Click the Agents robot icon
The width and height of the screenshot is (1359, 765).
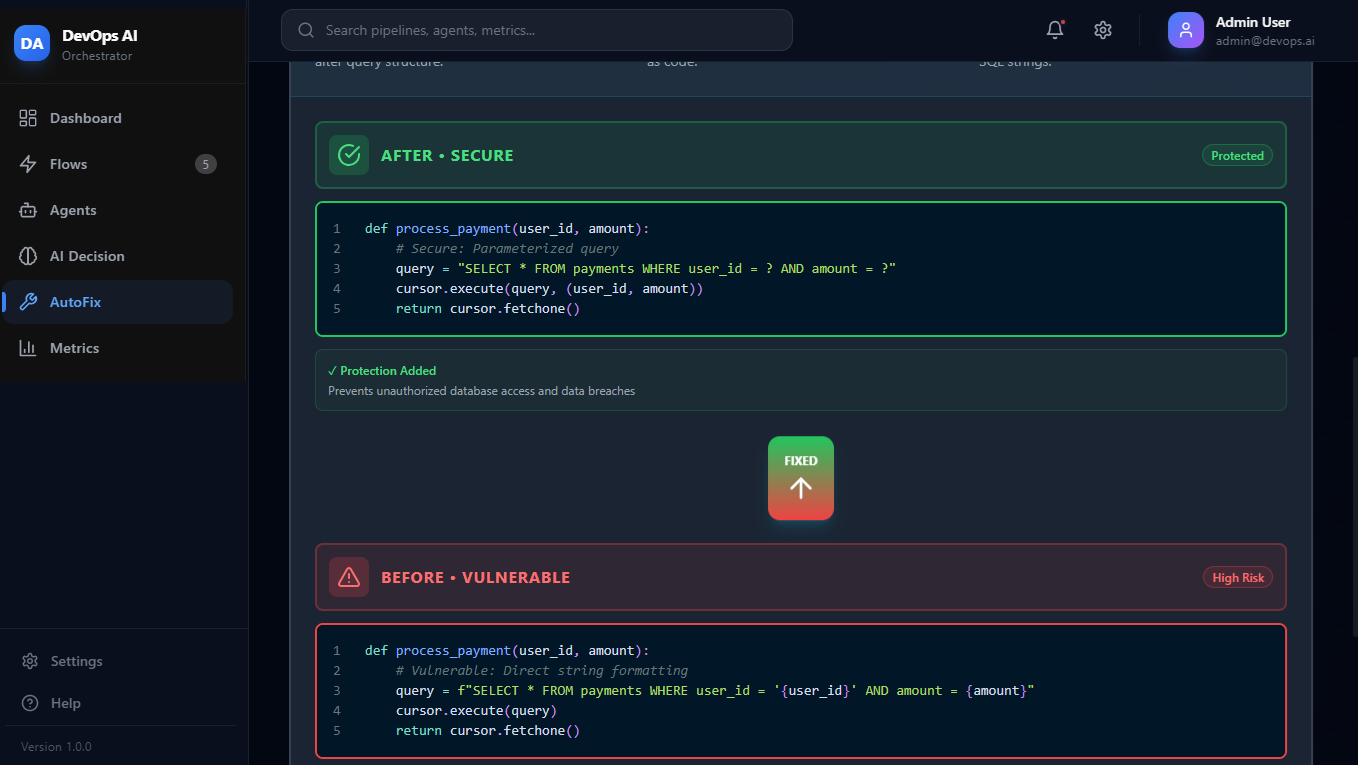[28, 210]
